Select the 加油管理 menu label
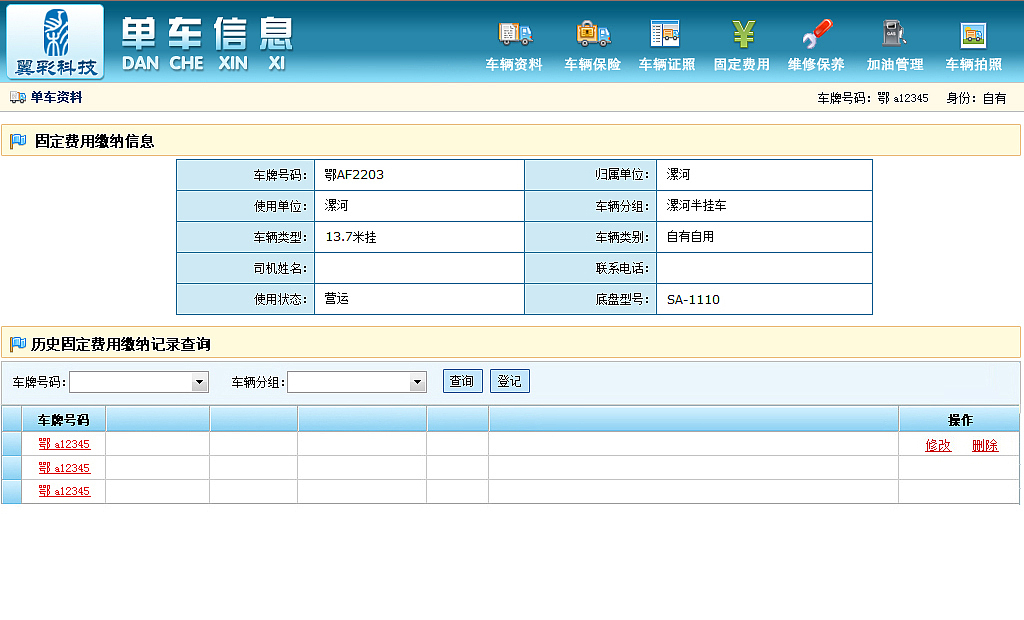This screenshot has height=620, width=1024. (895, 65)
